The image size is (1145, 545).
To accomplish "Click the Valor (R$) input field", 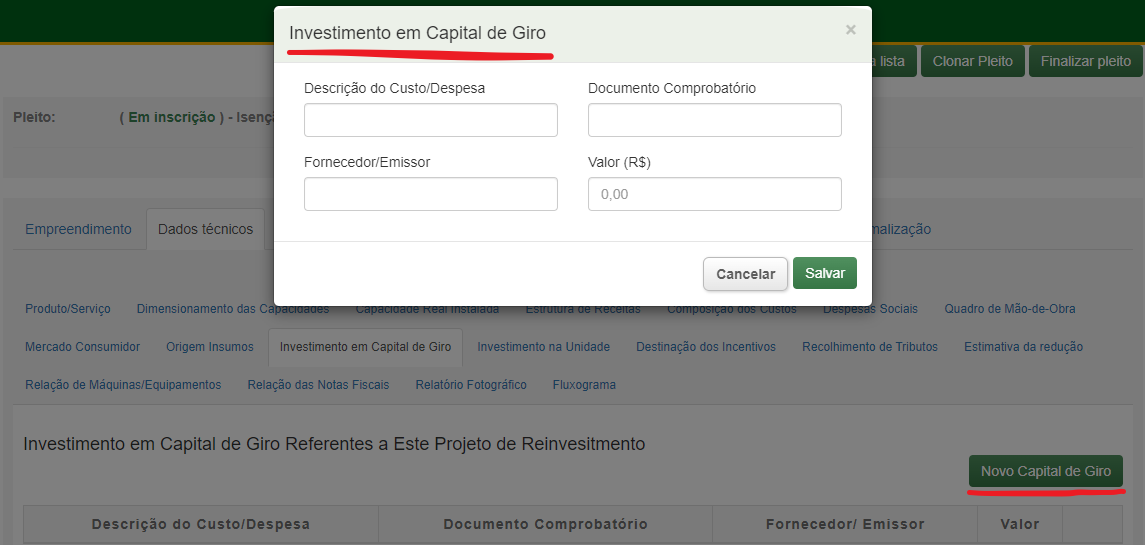I will pos(715,194).
